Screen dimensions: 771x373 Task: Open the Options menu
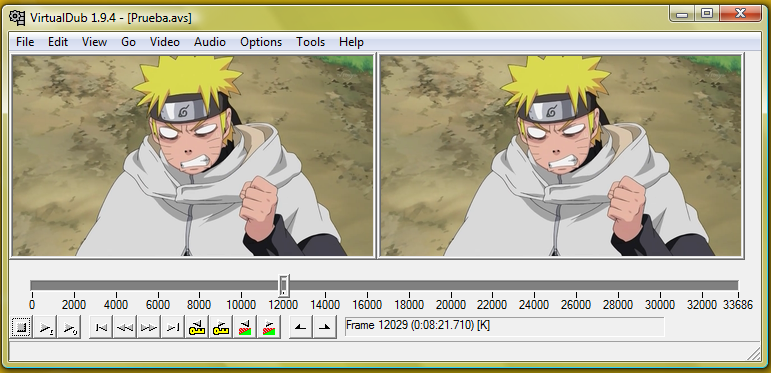coord(261,42)
